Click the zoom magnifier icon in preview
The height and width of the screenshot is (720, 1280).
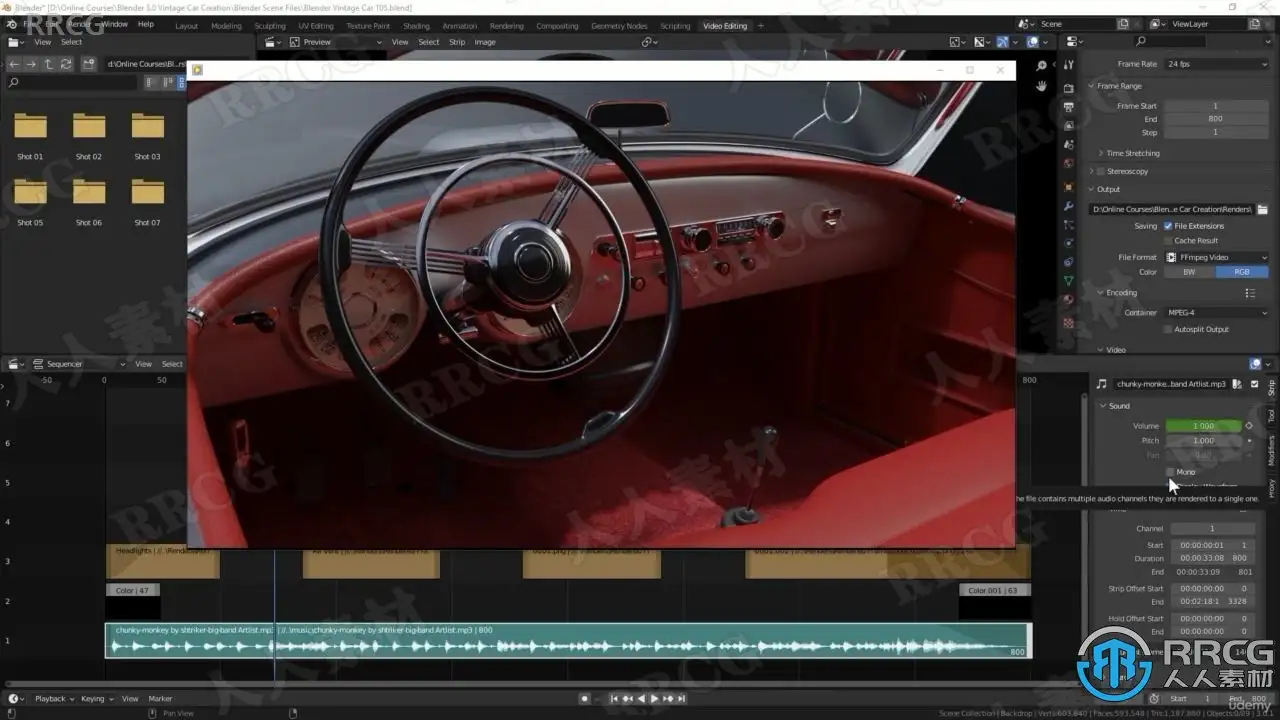[1041, 66]
